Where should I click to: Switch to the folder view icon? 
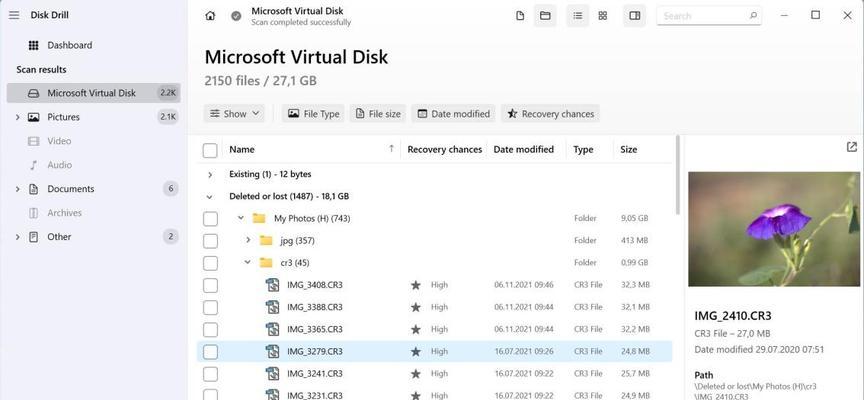545,16
